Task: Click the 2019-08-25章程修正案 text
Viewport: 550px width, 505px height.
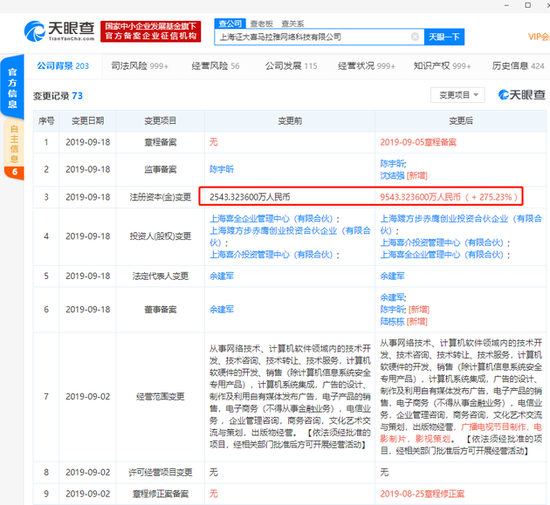Action: pyautogui.click(x=422, y=494)
